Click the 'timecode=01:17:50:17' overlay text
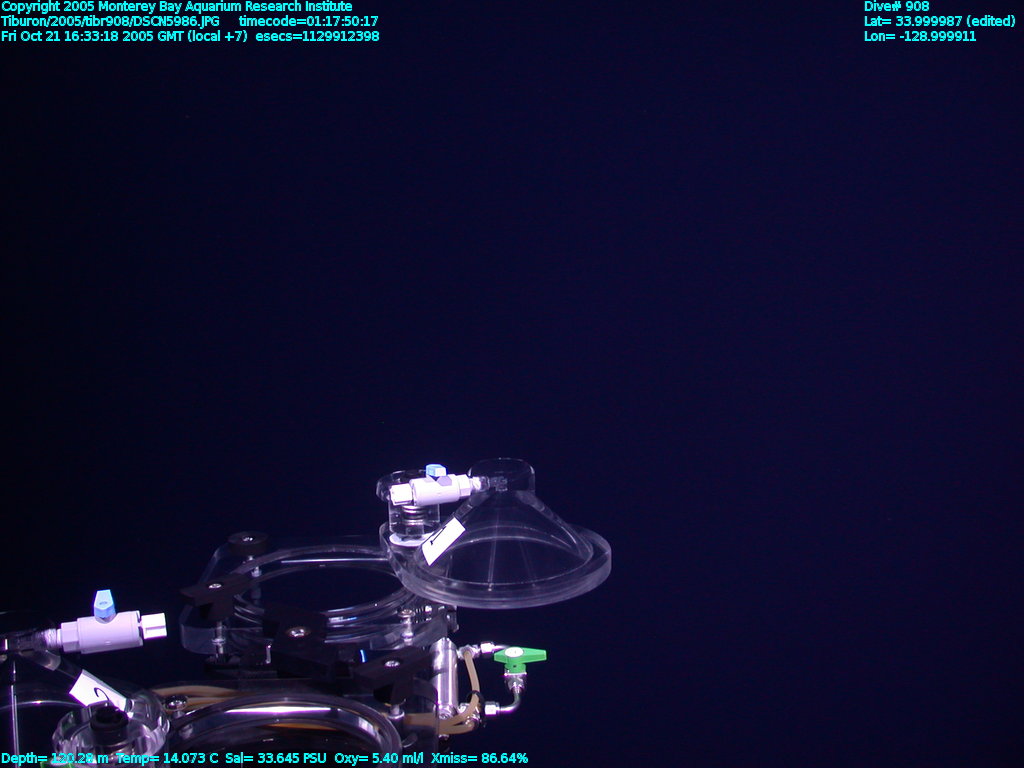 pos(308,21)
